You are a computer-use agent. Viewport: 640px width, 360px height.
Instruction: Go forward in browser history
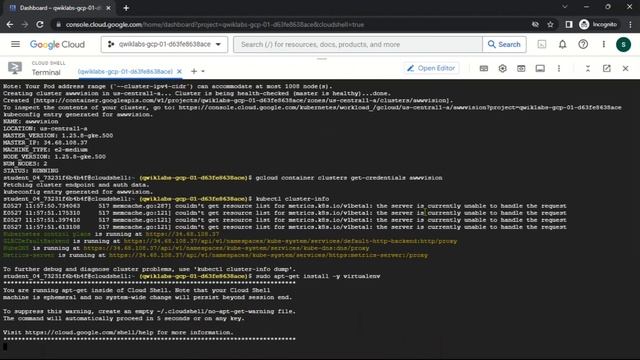tap(25, 24)
